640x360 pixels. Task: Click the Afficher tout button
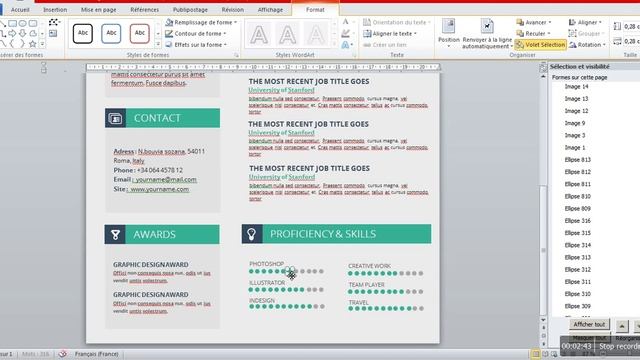pos(589,324)
